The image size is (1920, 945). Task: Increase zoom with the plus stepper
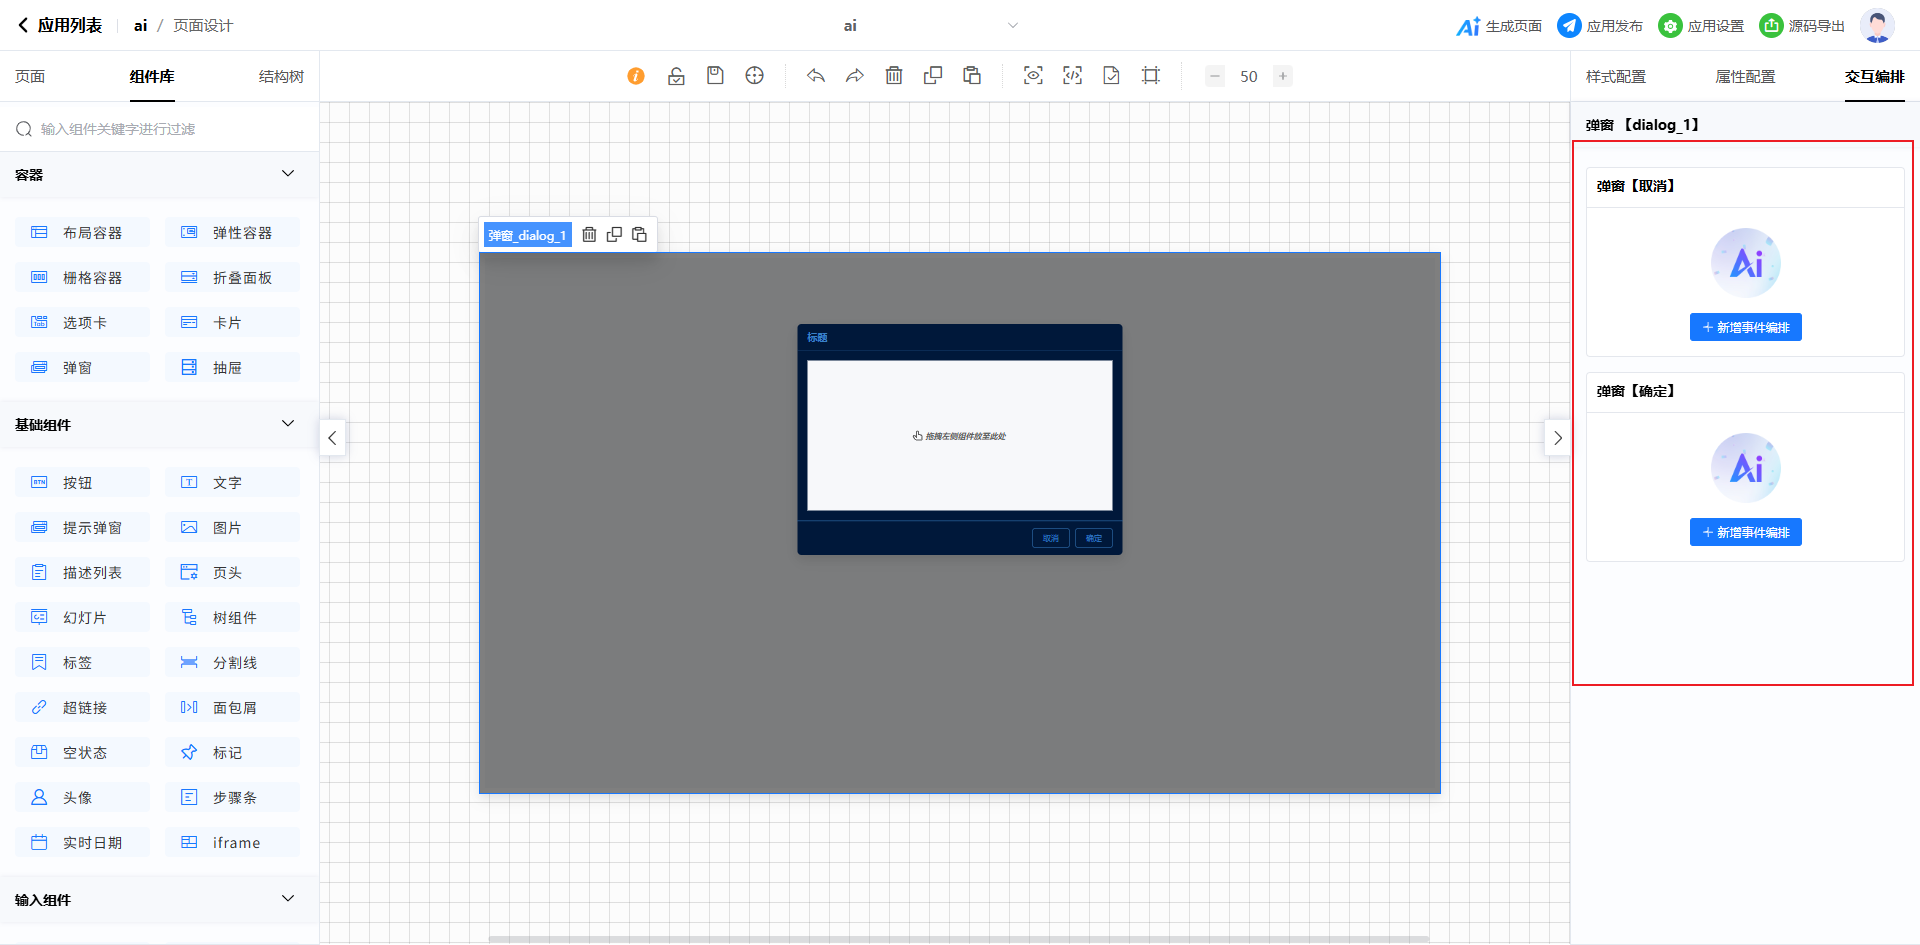1282,76
